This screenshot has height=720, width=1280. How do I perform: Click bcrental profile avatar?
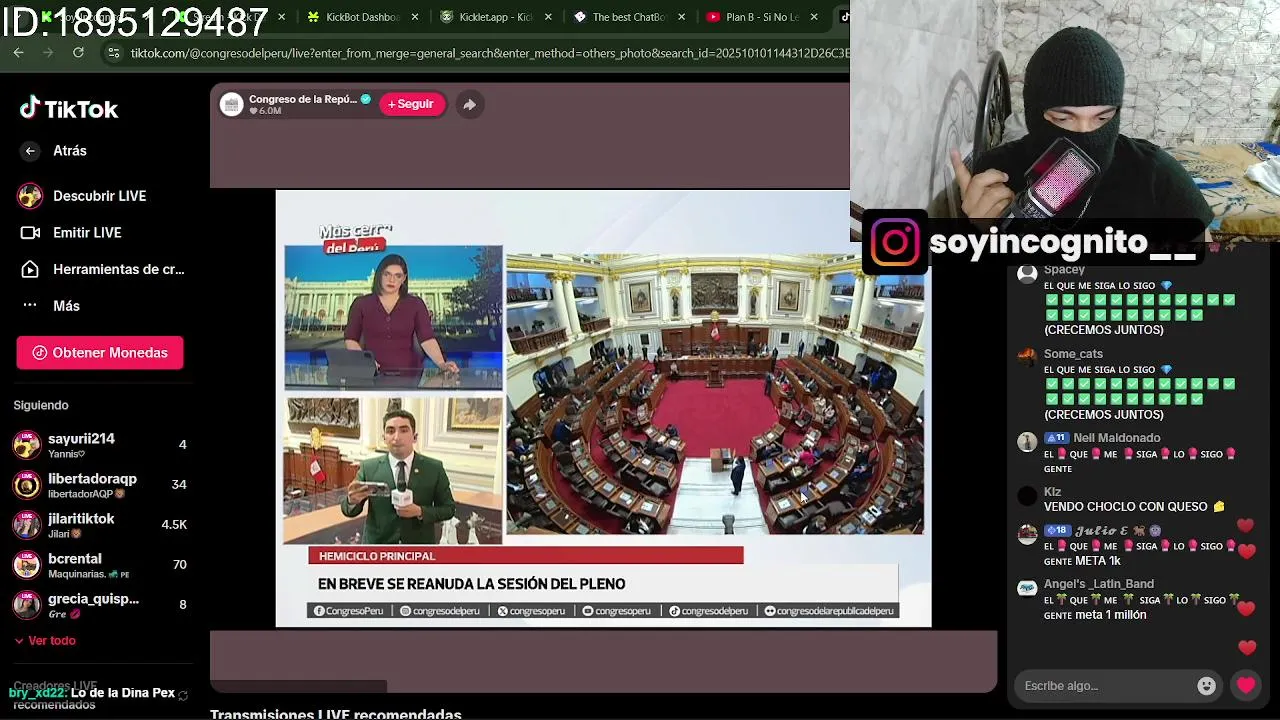[x=27, y=565]
